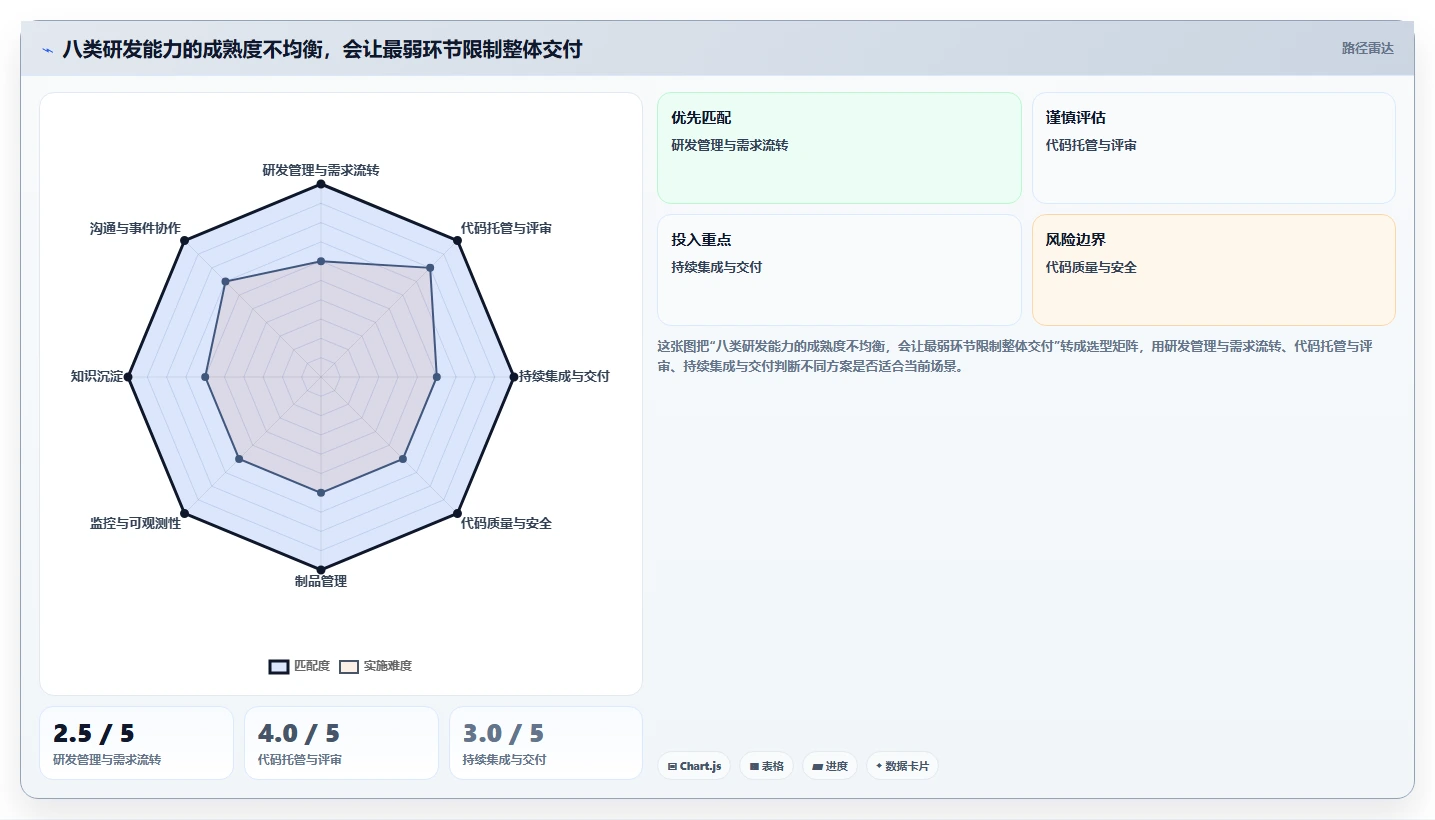This screenshot has height=820, width=1435.
Task: Click the 进度 tag
Action: [830, 766]
